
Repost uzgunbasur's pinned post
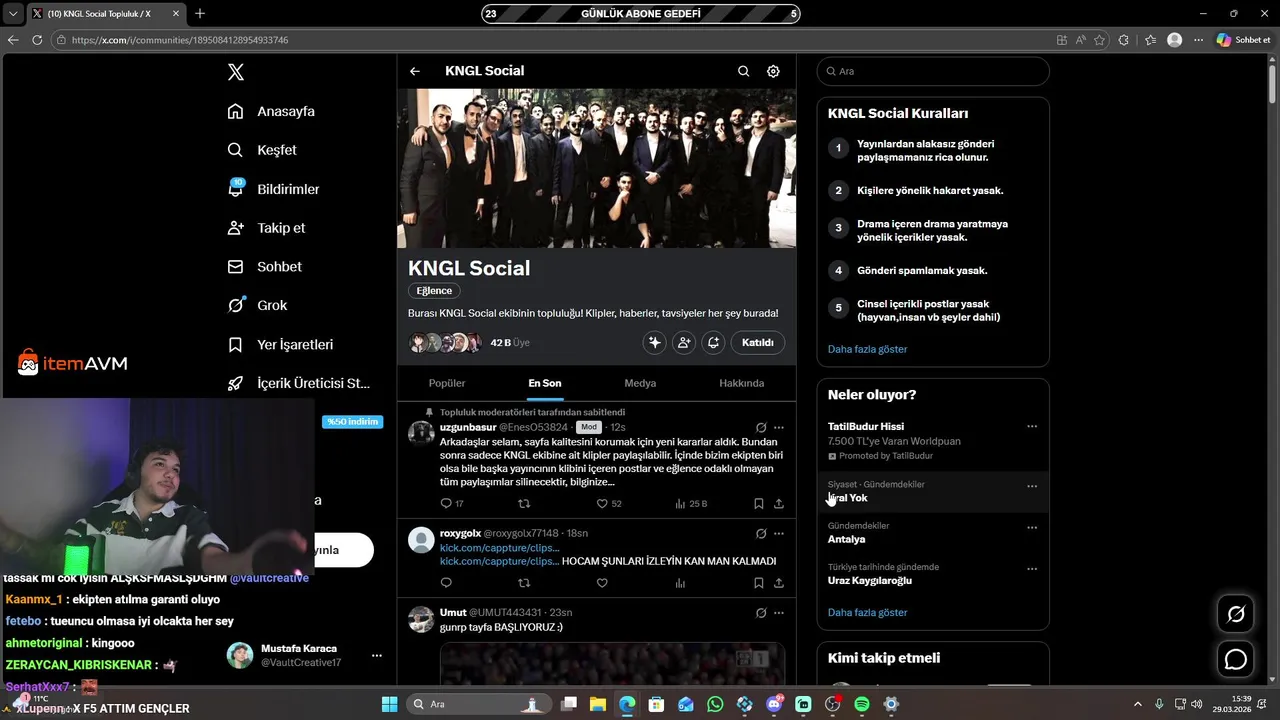click(524, 503)
